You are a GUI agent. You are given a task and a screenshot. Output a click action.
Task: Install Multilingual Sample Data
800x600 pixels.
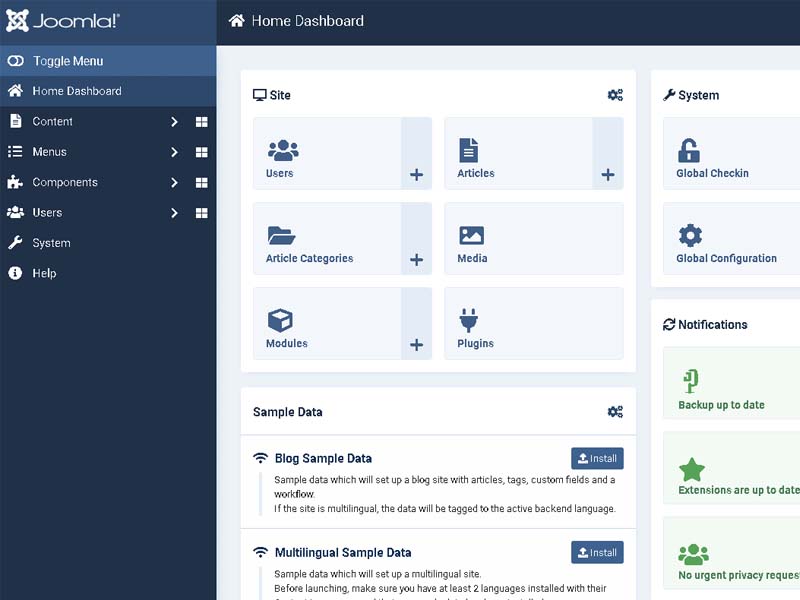coord(597,553)
